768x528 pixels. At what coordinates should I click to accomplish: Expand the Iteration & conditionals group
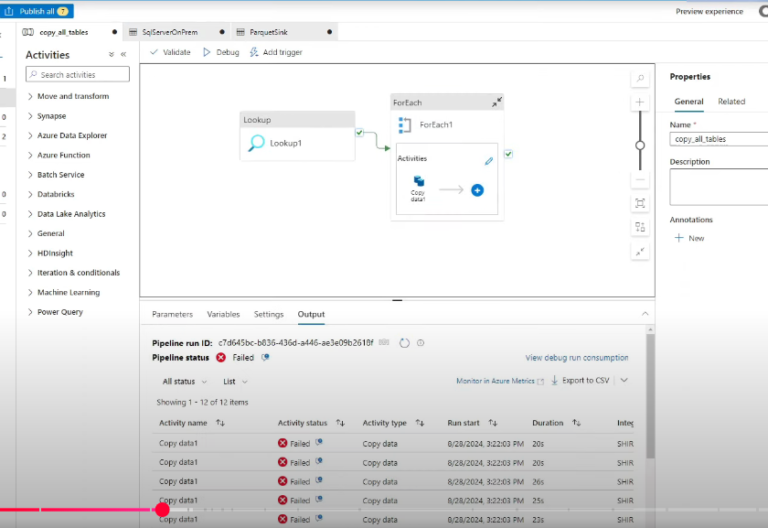coord(78,272)
